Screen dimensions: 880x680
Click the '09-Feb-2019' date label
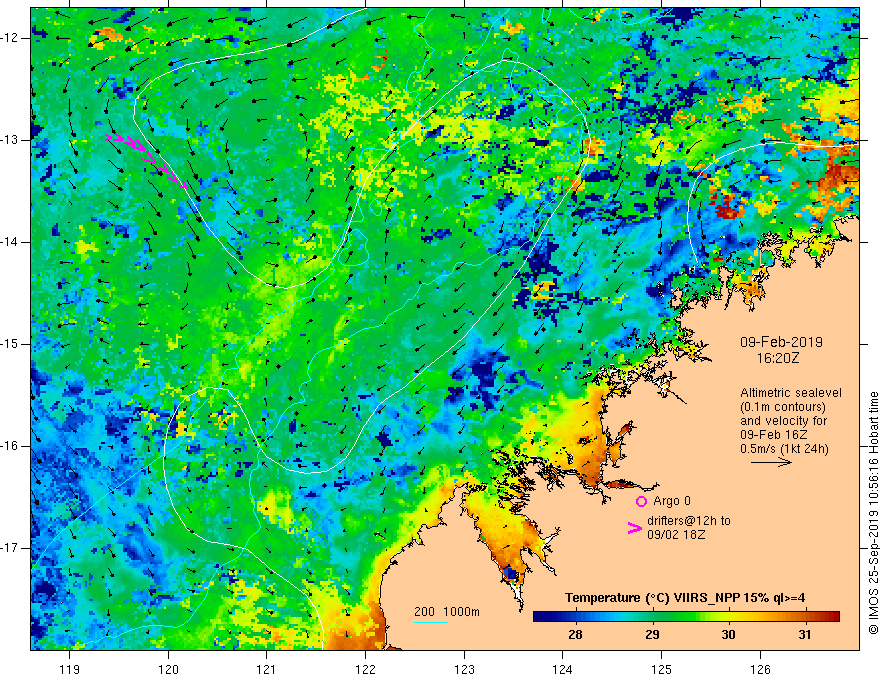(x=781, y=342)
